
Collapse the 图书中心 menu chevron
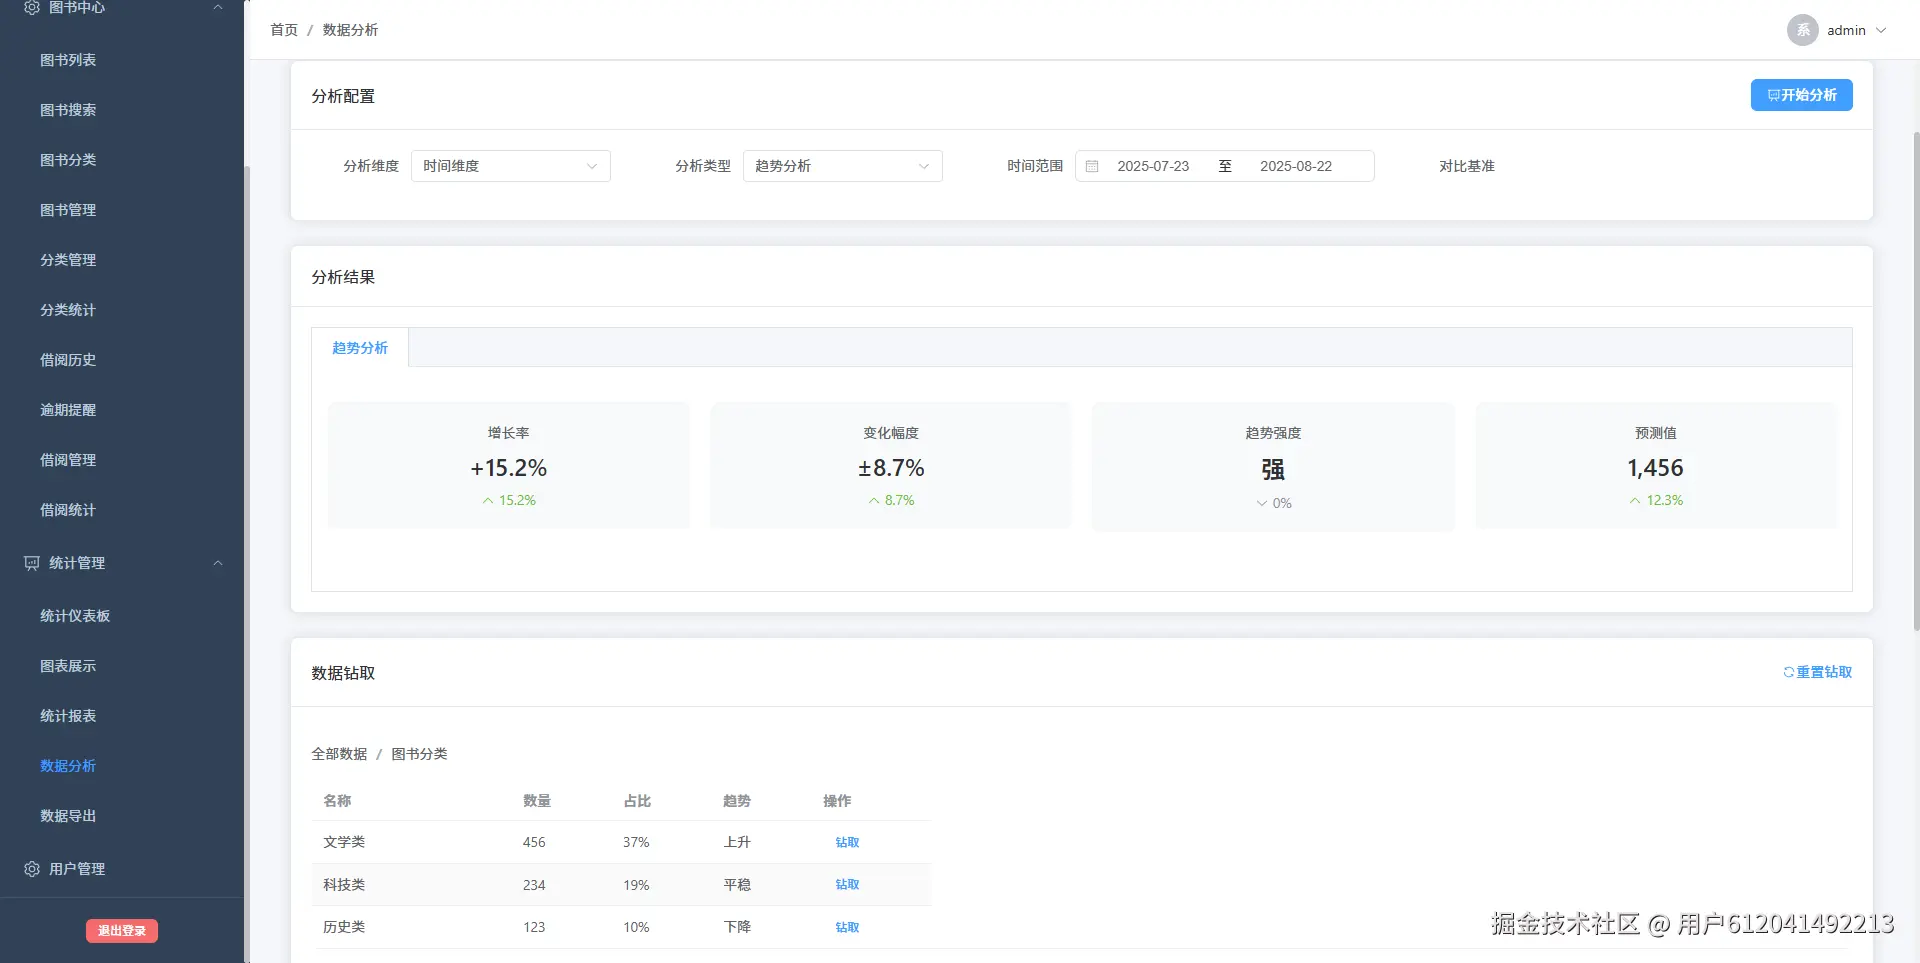tap(218, 7)
